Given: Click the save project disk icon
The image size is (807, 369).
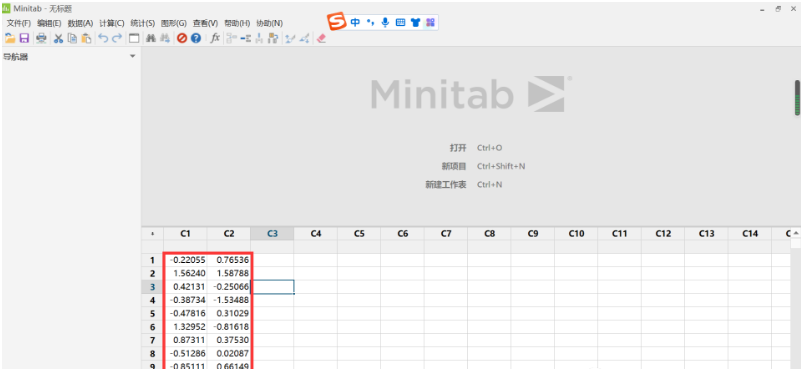Looking at the screenshot, I should 24,38.
